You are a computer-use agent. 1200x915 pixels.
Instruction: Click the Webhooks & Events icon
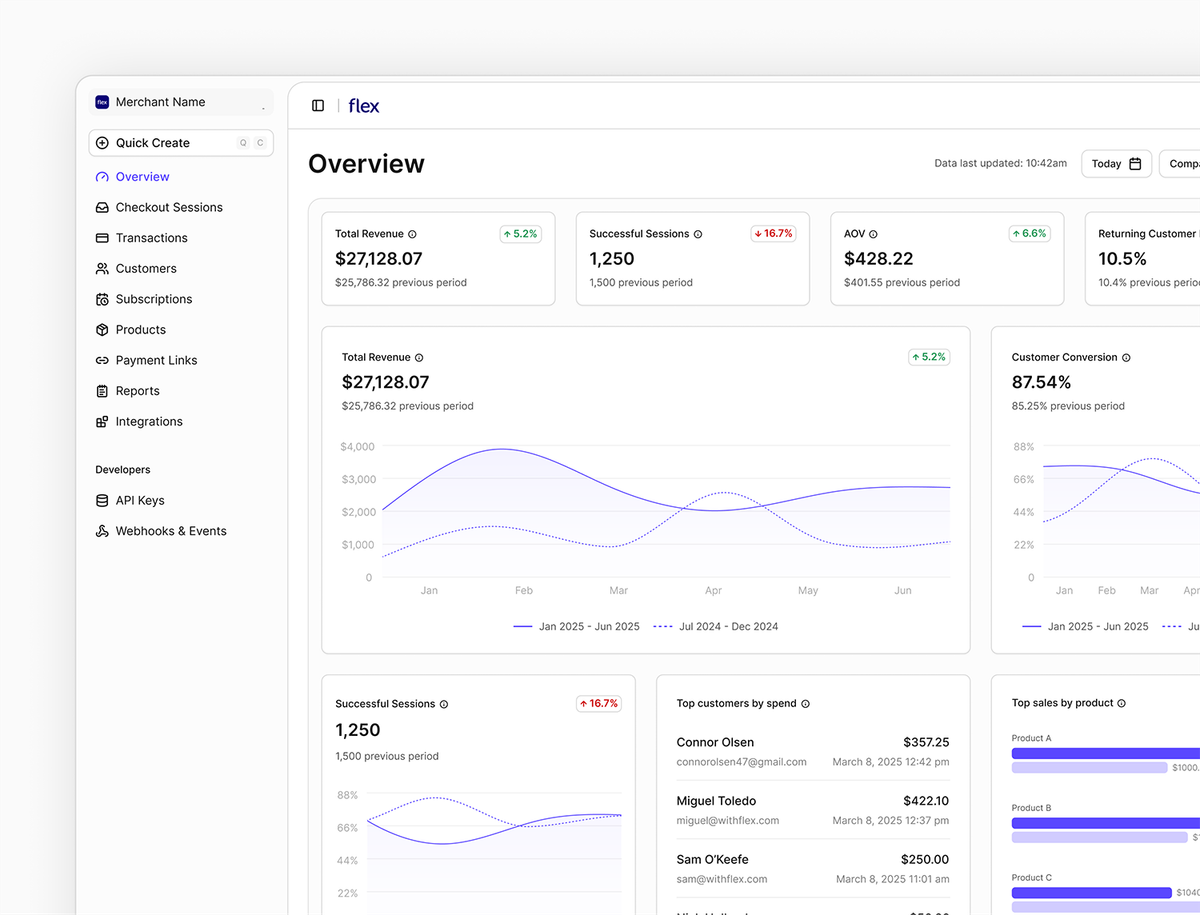click(x=102, y=531)
